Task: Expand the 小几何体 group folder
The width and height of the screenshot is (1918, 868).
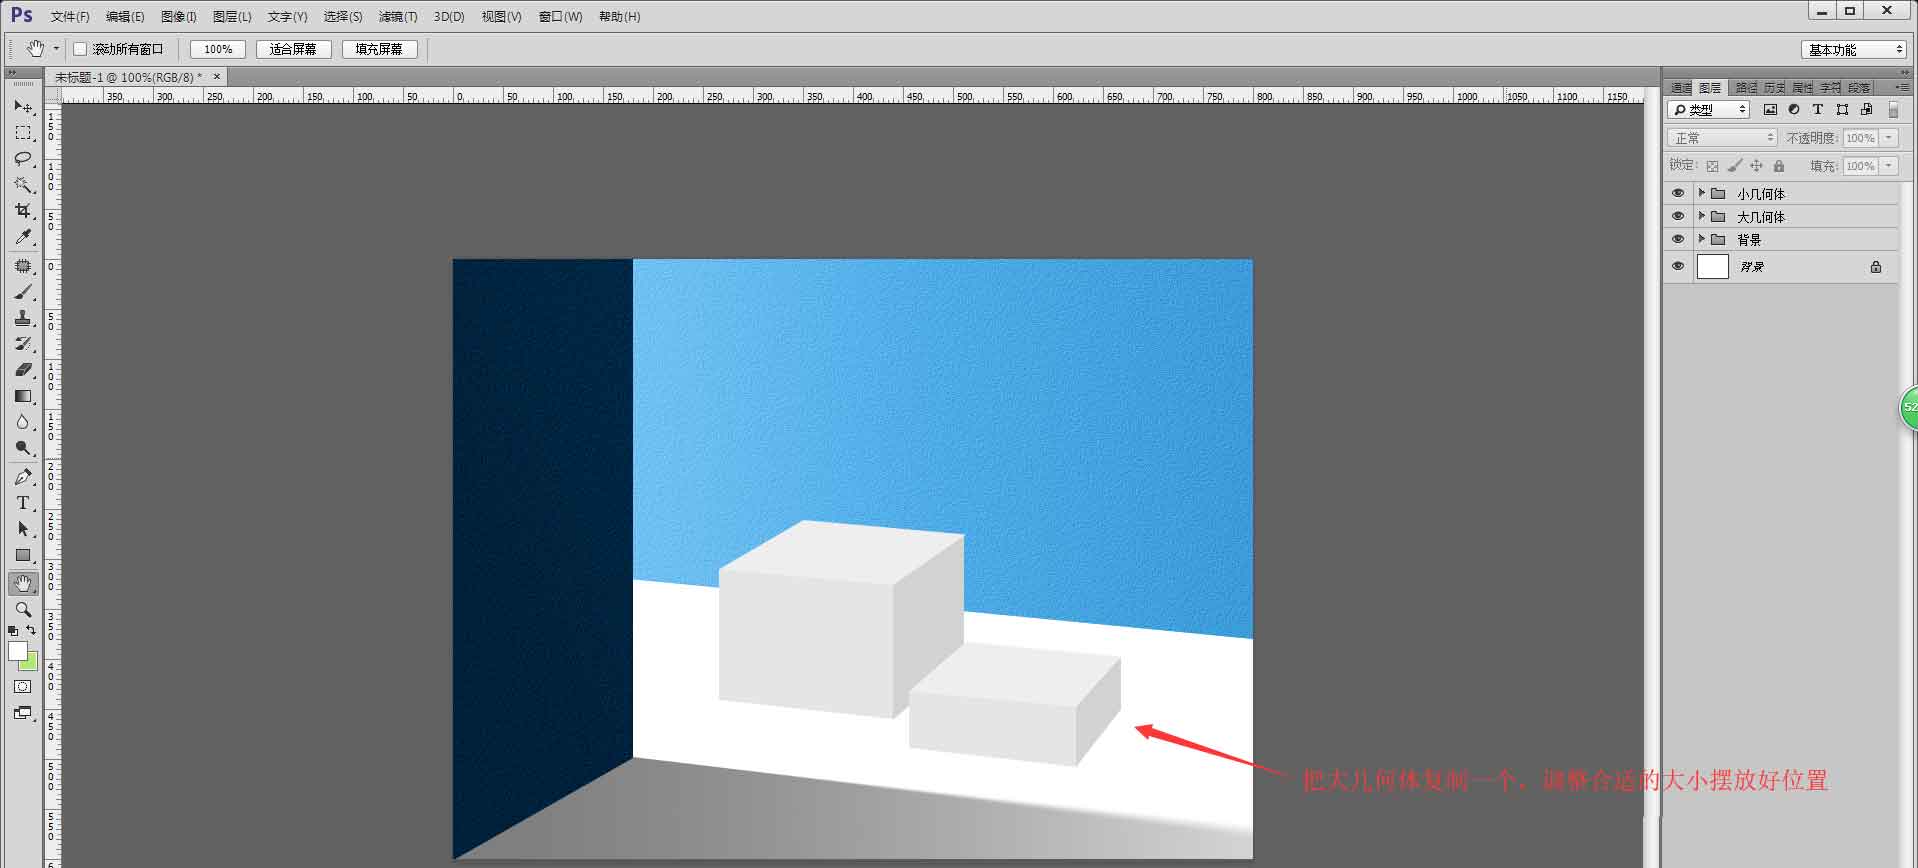Action: pyautogui.click(x=1701, y=193)
